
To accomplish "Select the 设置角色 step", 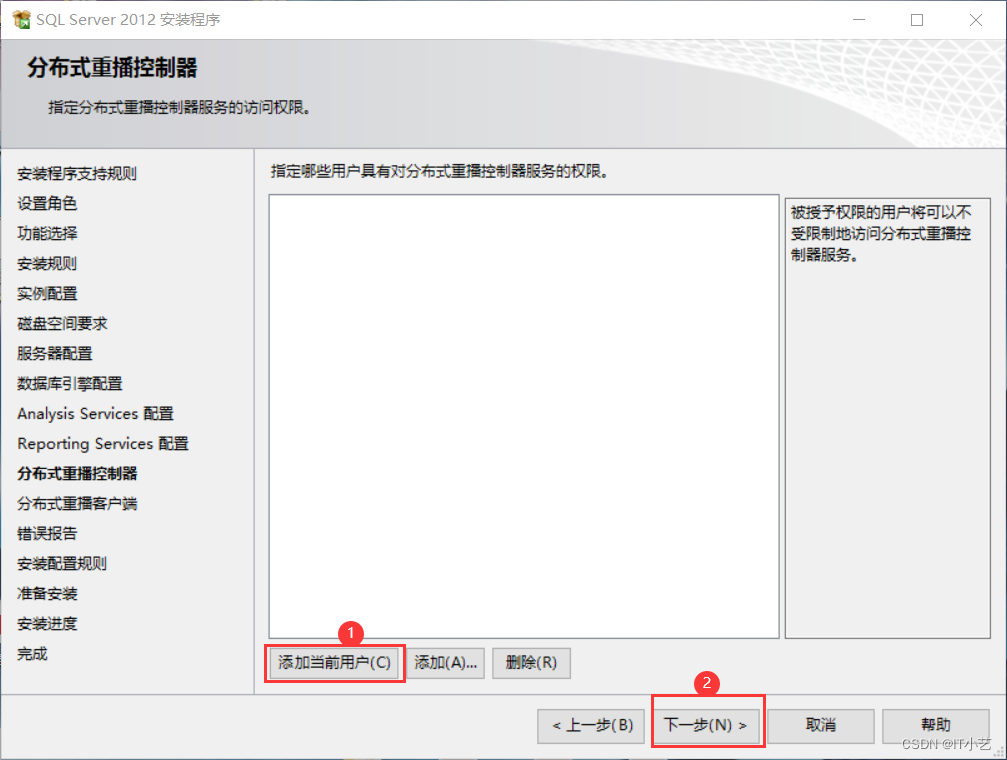I will [x=47, y=204].
